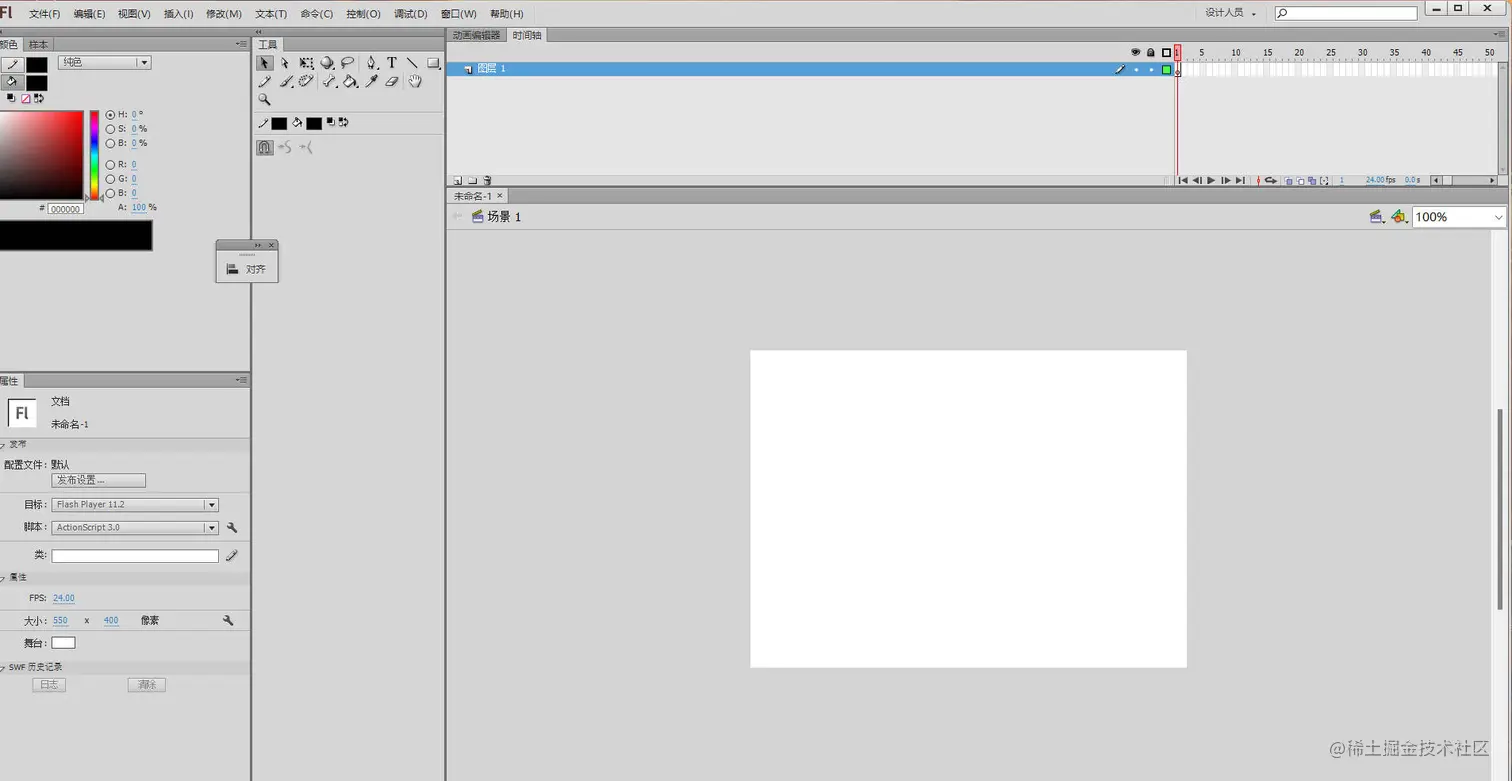Lock the 图层 1 layer

pyautogui.click(x=1152, y=69)
